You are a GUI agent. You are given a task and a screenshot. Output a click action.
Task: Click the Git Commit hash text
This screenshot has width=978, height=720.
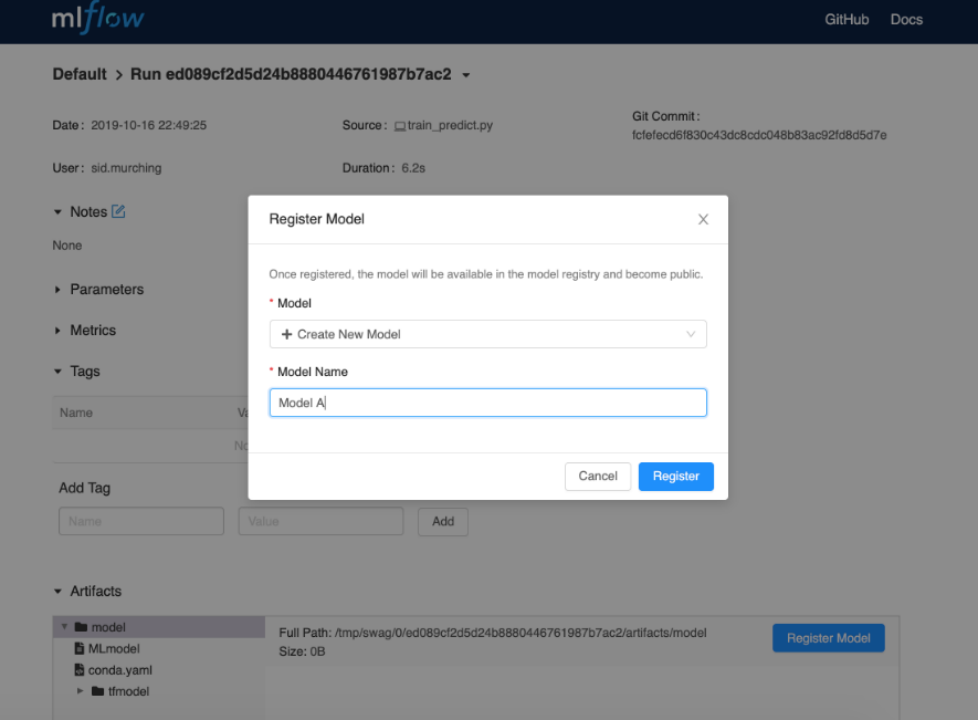[759, 135]
